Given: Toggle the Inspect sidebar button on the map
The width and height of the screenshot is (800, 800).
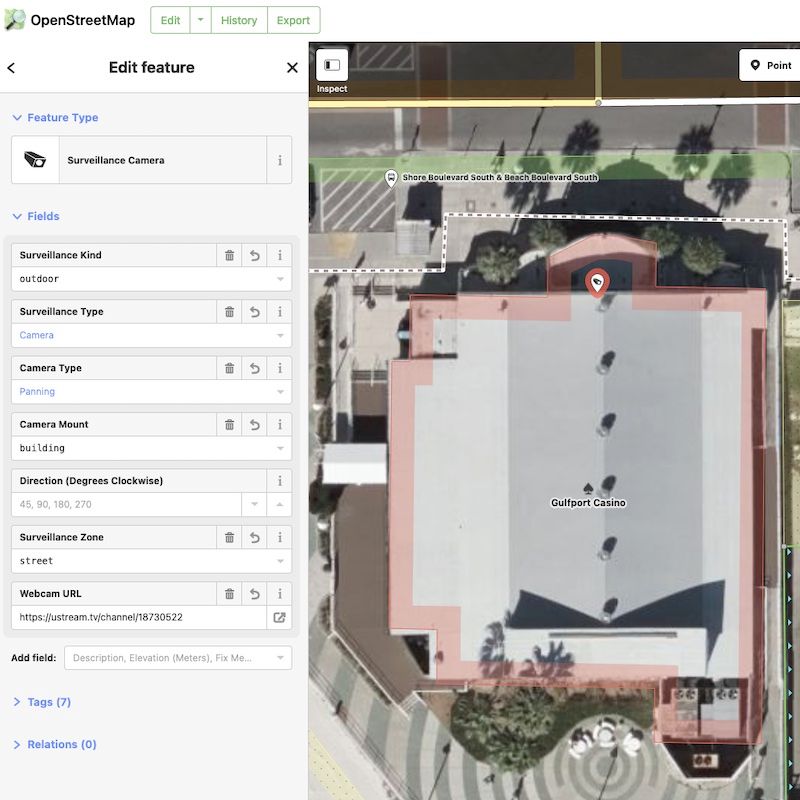Looking at the screenshot, I should pyautogui.click(x=332, y=65).
